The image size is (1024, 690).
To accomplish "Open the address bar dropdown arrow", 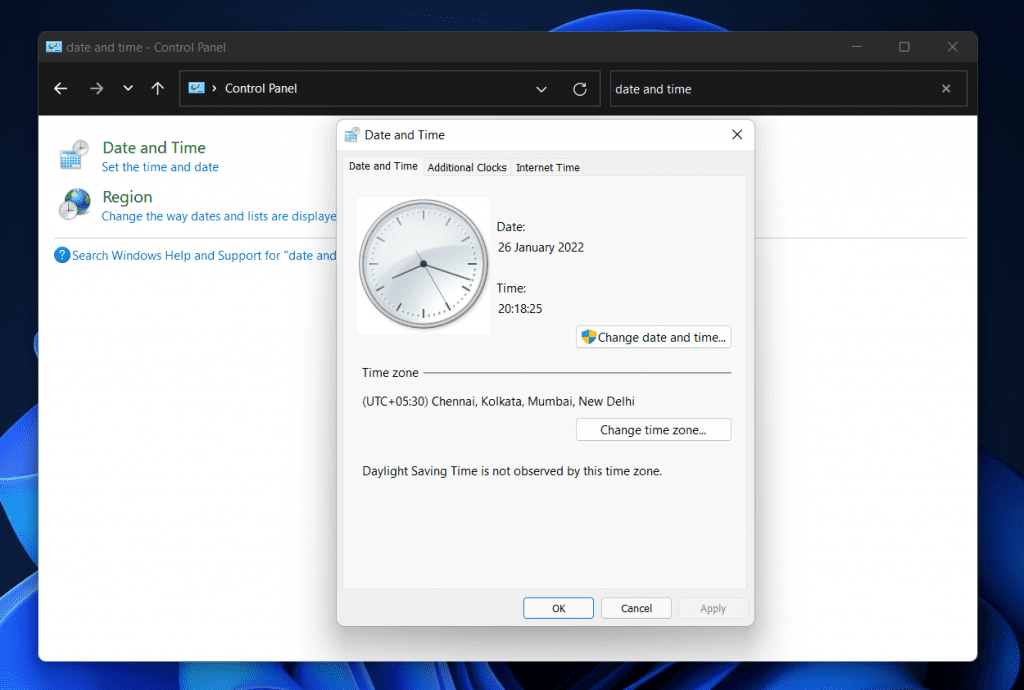I will tap(541, 88).
